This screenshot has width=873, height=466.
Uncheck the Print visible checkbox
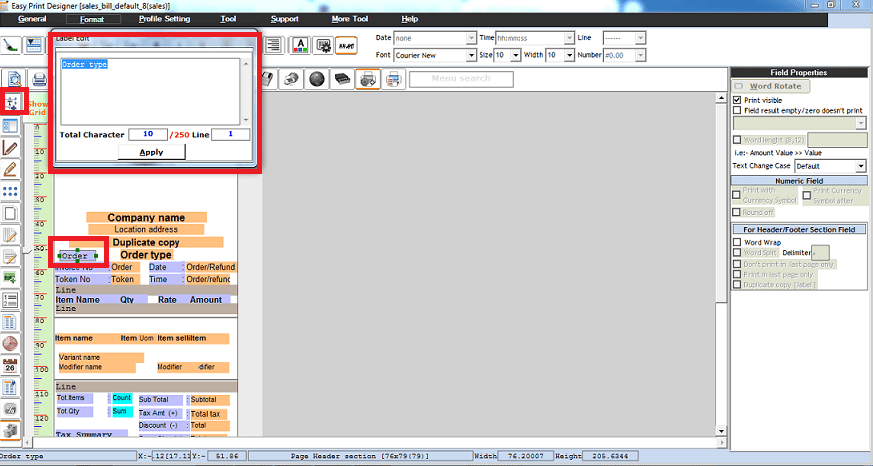pos(737,100)
